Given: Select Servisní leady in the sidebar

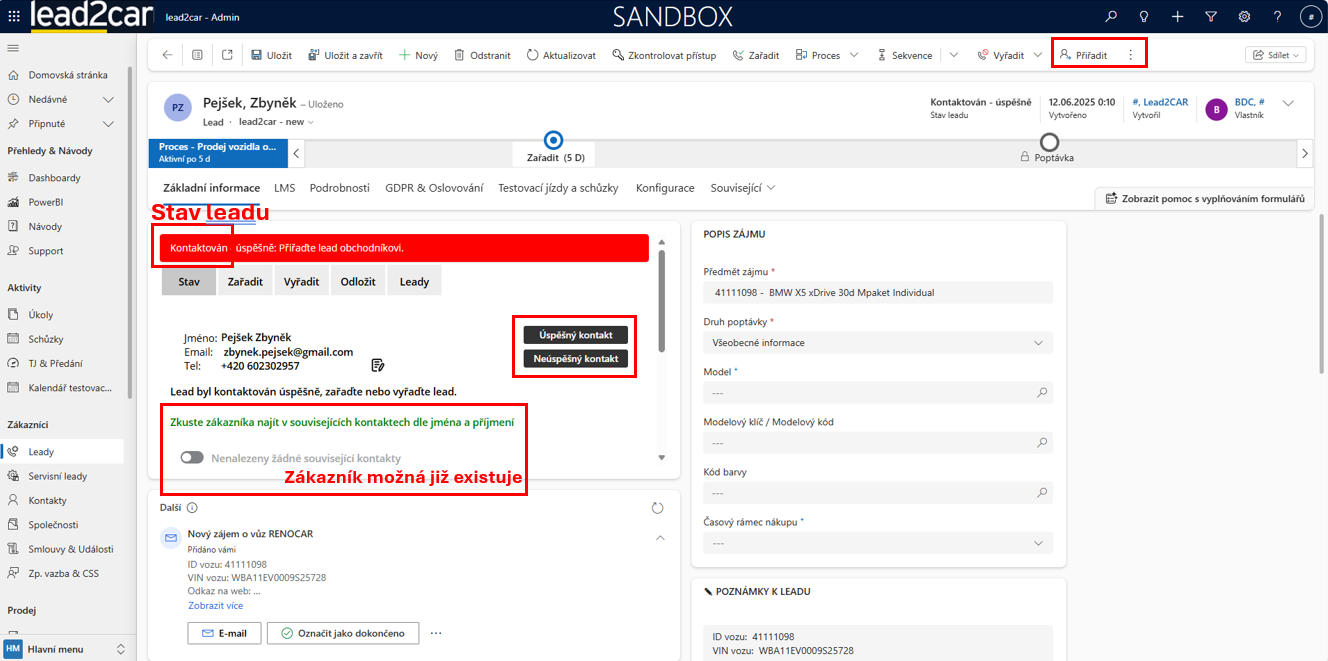Looking at the screenshot, I should (57, 476).
